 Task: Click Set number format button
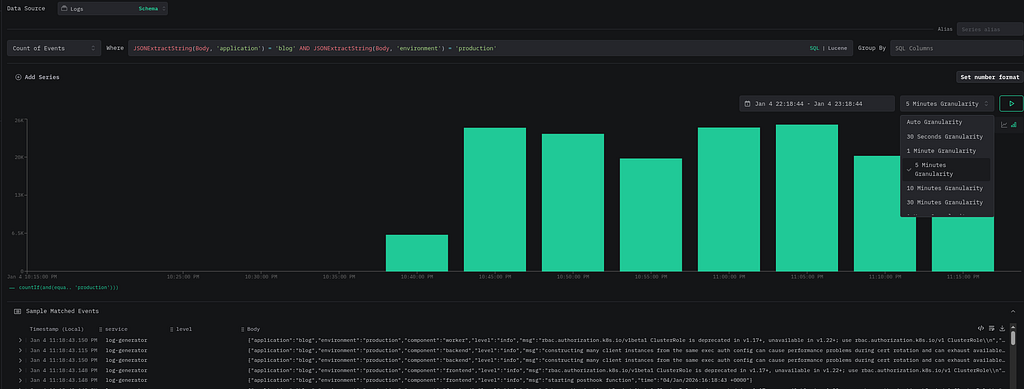coord(989,77)
